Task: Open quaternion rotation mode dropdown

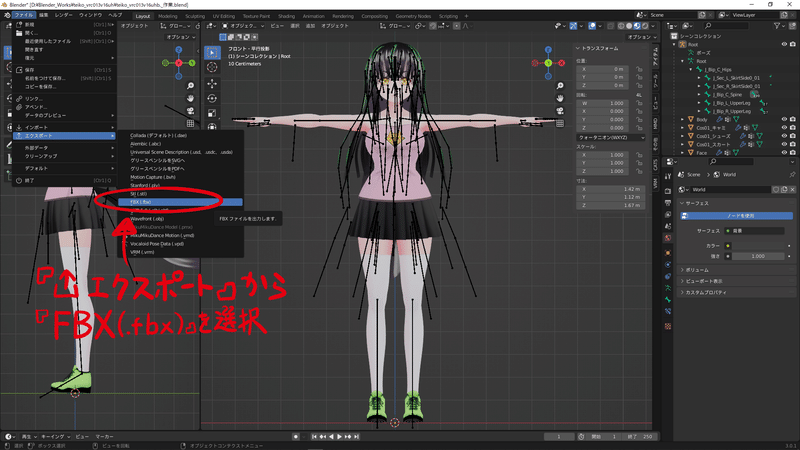Action: tap(611, 138)
